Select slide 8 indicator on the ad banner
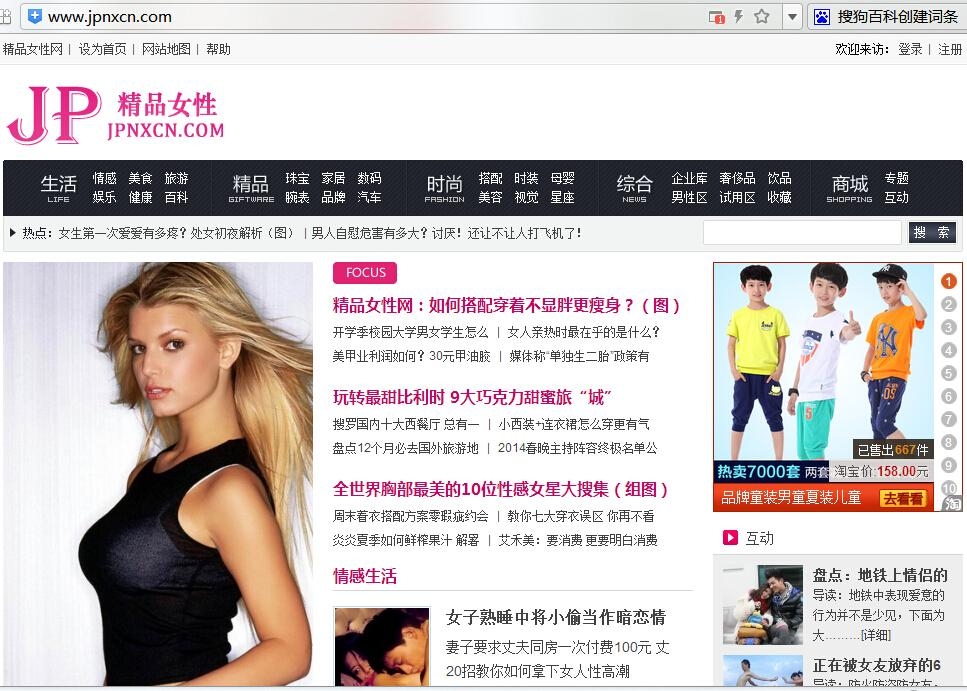 (948, 442)
